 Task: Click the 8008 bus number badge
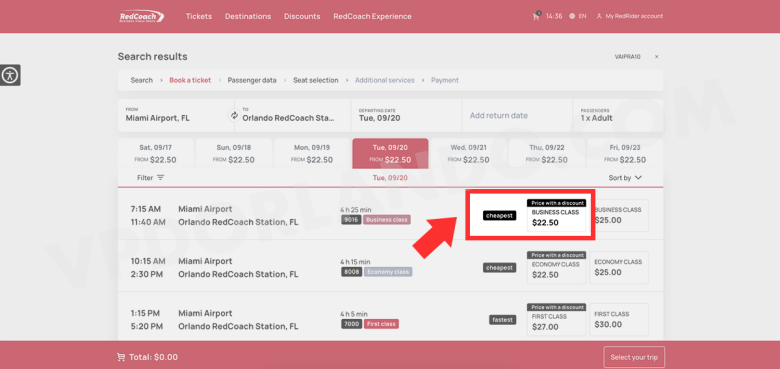click(351, 272)
